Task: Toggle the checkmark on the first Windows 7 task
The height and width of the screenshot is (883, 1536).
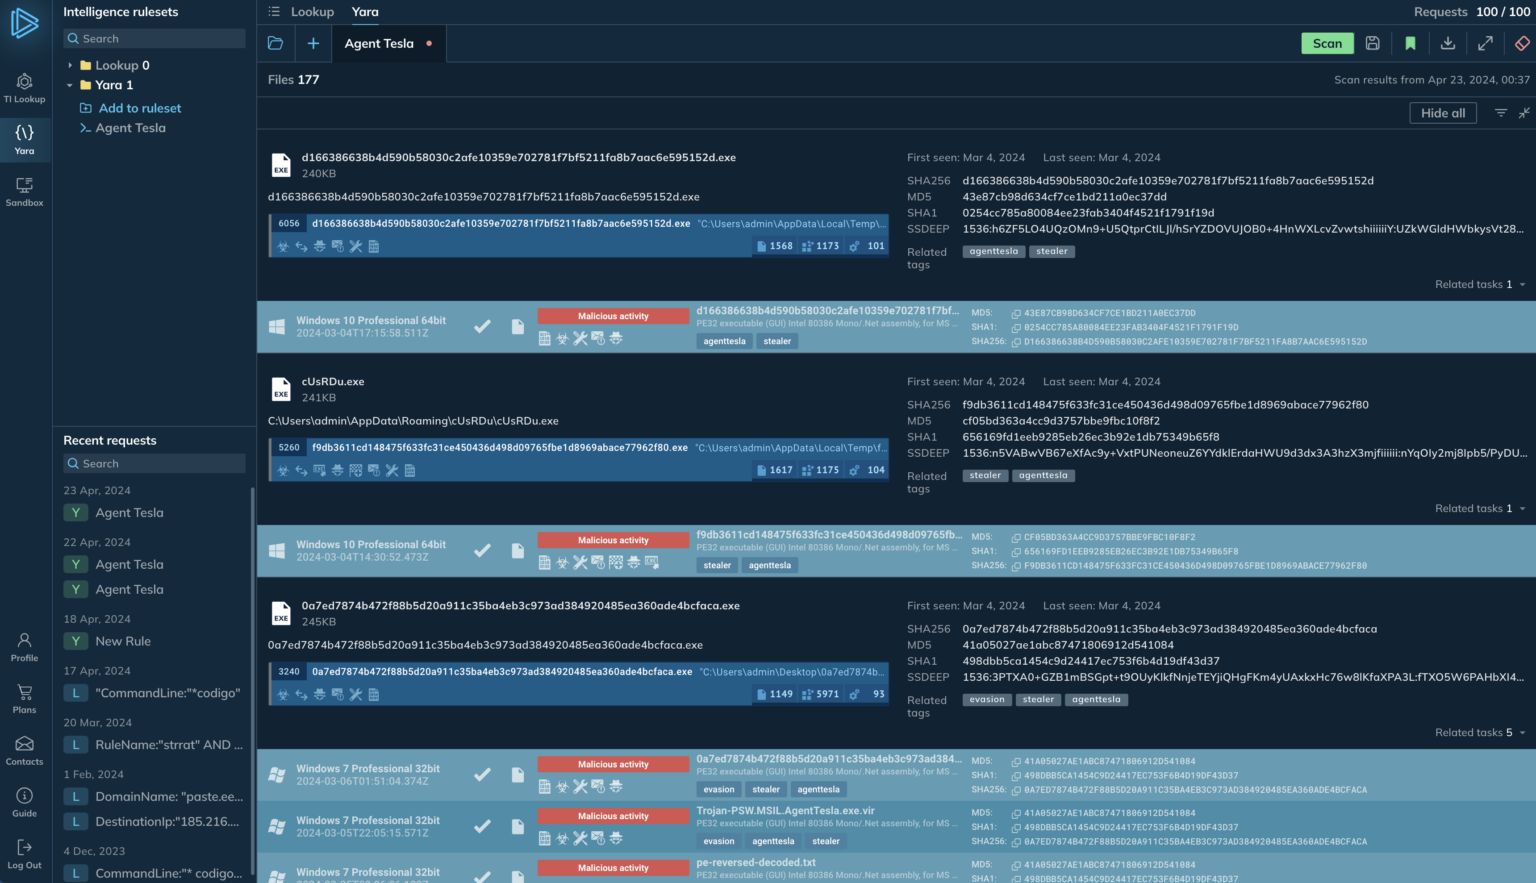Action: coord(483,774)
